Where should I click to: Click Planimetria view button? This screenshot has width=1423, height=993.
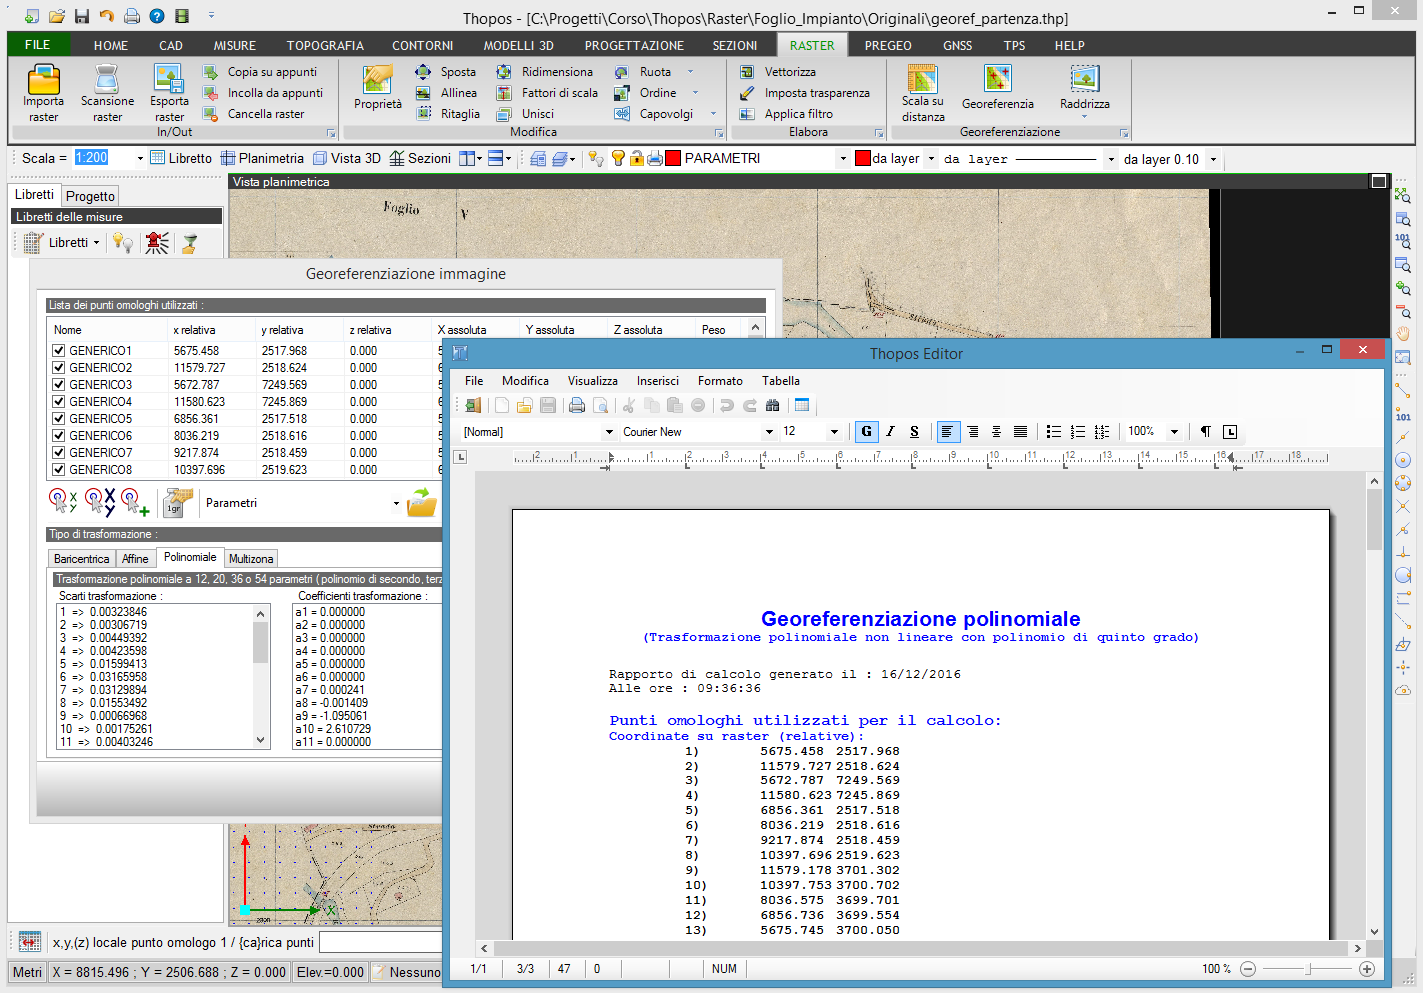click(x=262, y=158)
